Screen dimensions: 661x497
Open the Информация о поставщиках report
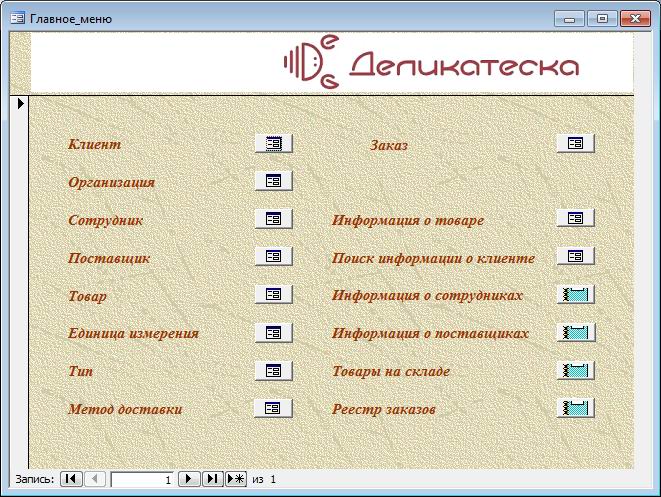point(575,332)
